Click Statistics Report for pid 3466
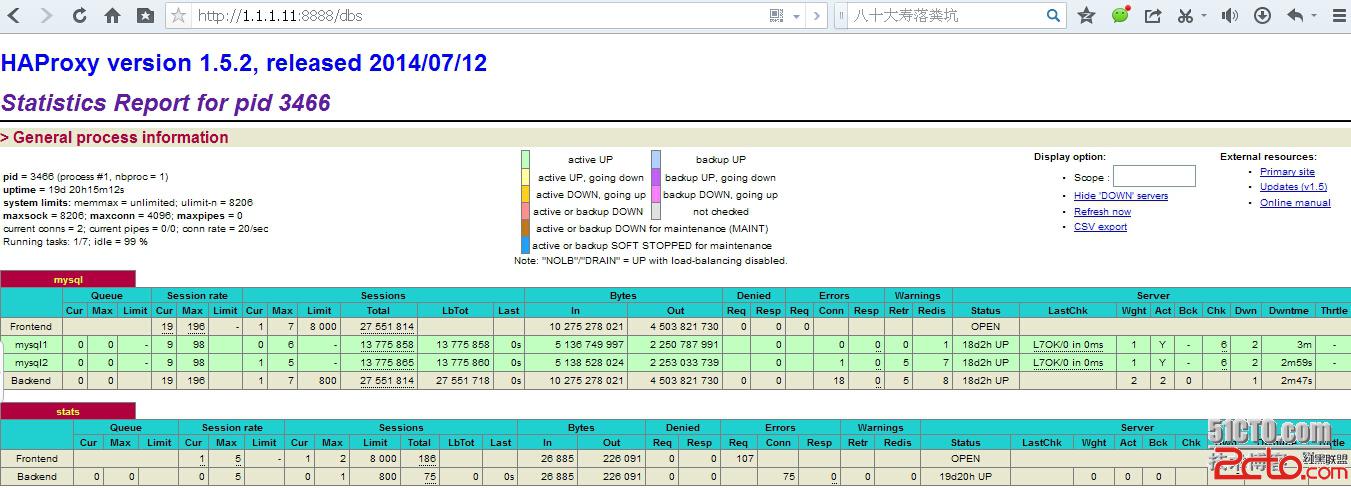The width and height of the screenshot is (1351, 490). pyautogui.click(x=166, y=103)
